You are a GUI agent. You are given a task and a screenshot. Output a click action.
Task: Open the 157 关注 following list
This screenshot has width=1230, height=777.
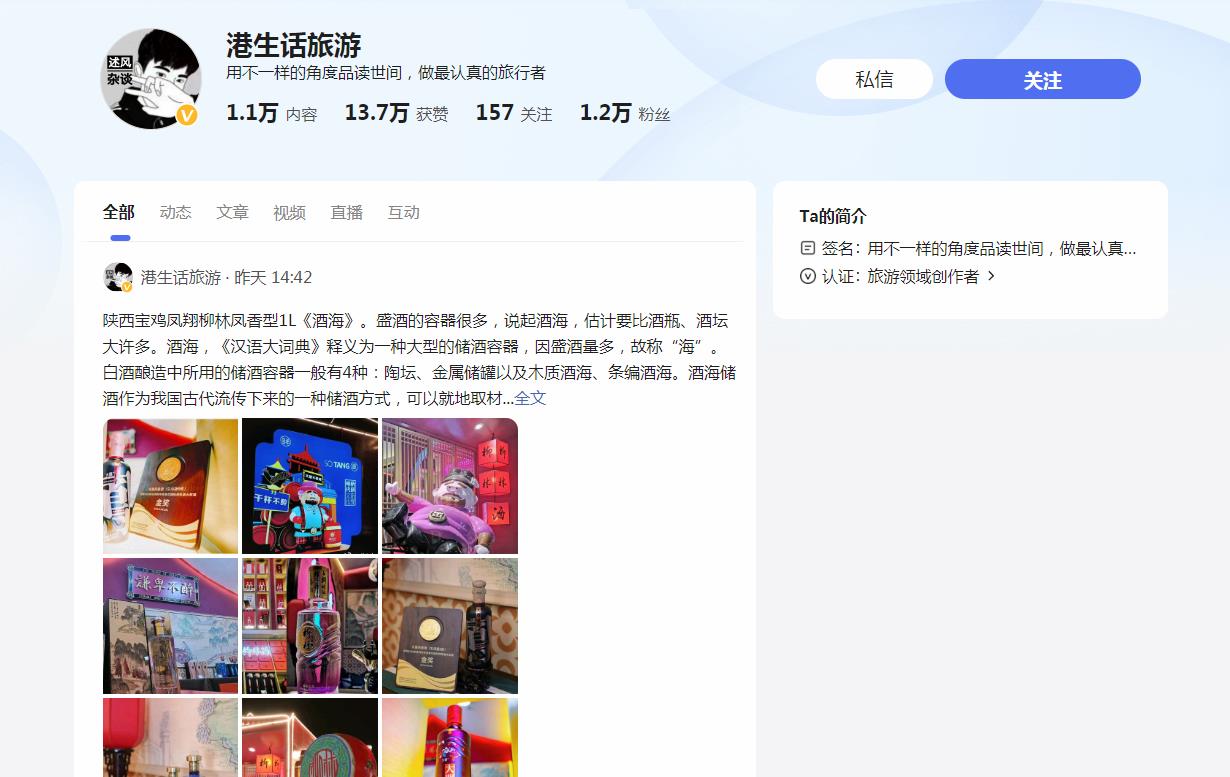(x=514, y=113)
